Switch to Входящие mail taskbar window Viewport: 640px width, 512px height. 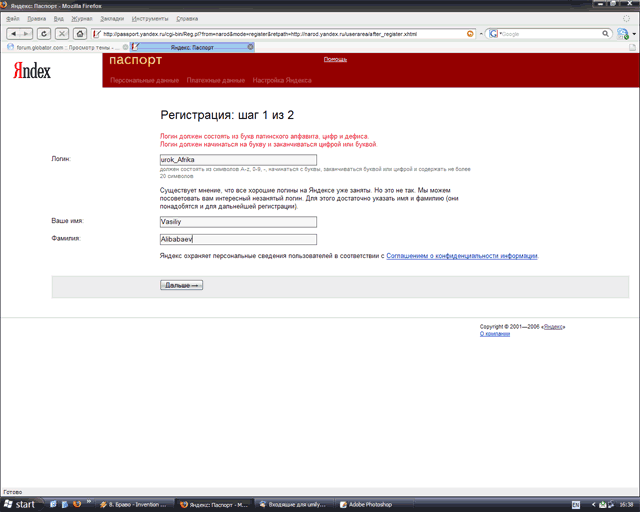(x=293, y=505)
